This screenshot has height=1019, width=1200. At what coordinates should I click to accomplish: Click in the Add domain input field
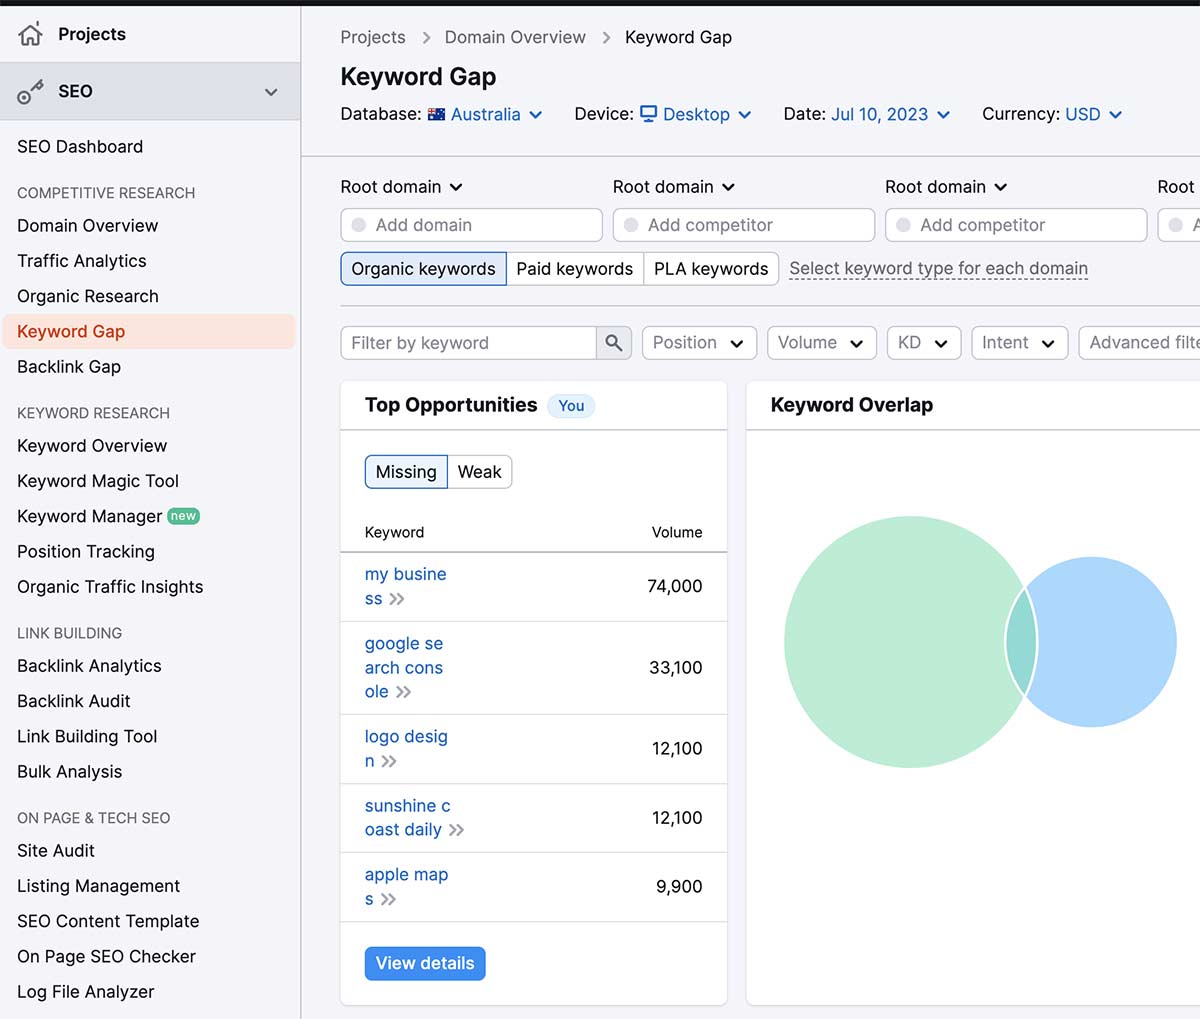click(472, 225)
